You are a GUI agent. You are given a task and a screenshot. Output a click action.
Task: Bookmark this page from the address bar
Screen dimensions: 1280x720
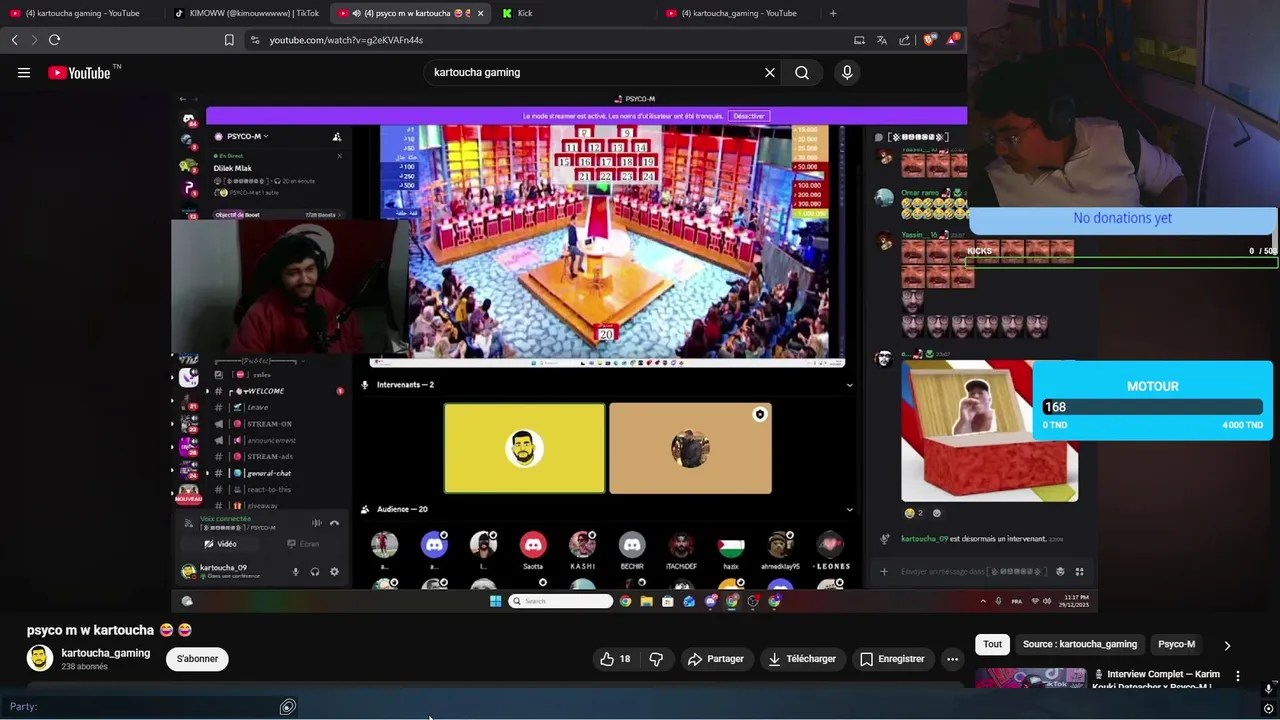click(x=229, y=40)
